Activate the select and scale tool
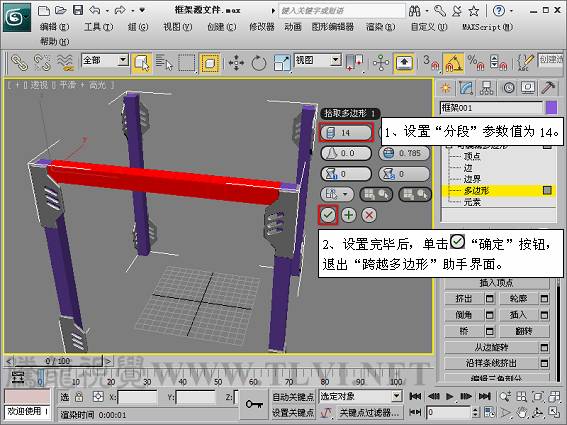The height and width of the screenshot is (425, 567). (x=282, y=63)
